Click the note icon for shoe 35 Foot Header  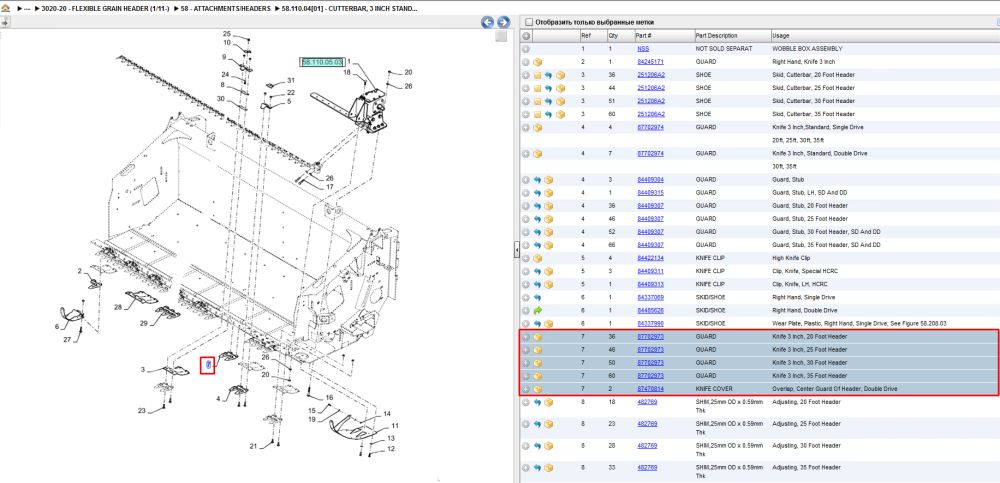[538, 114]
